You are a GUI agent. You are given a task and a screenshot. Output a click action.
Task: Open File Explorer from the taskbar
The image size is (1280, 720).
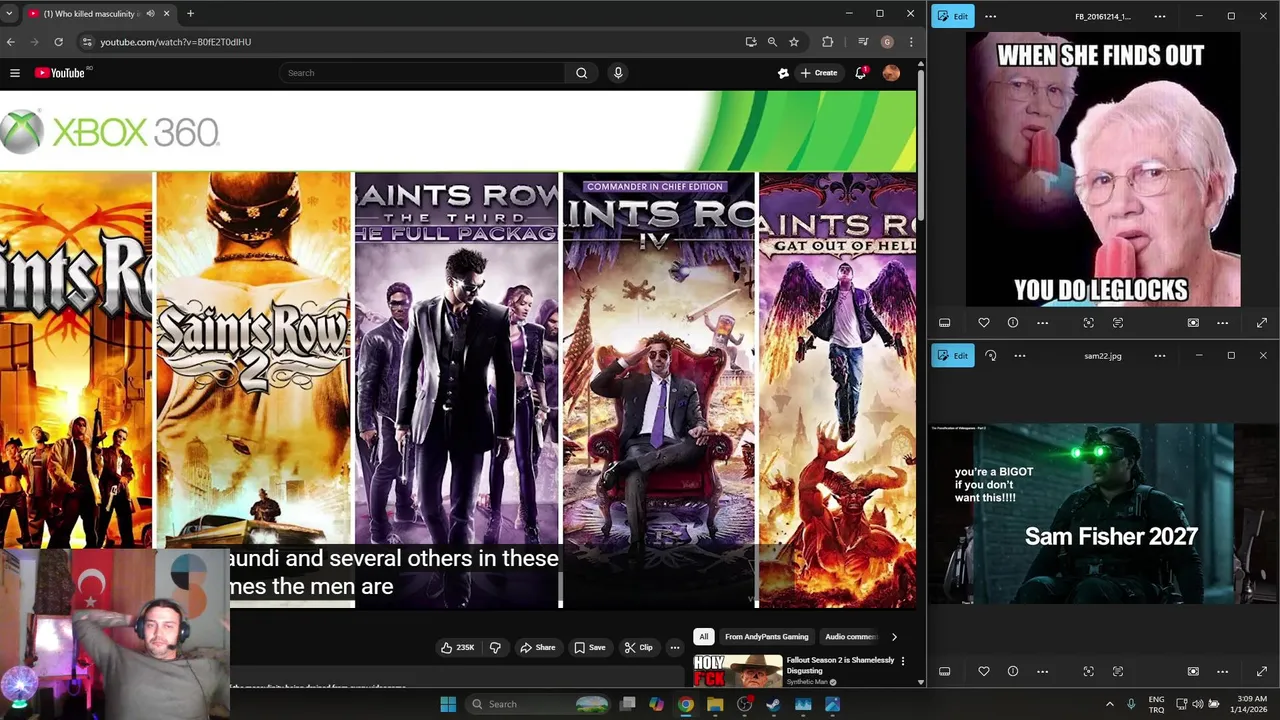click(x=715, y=704)
